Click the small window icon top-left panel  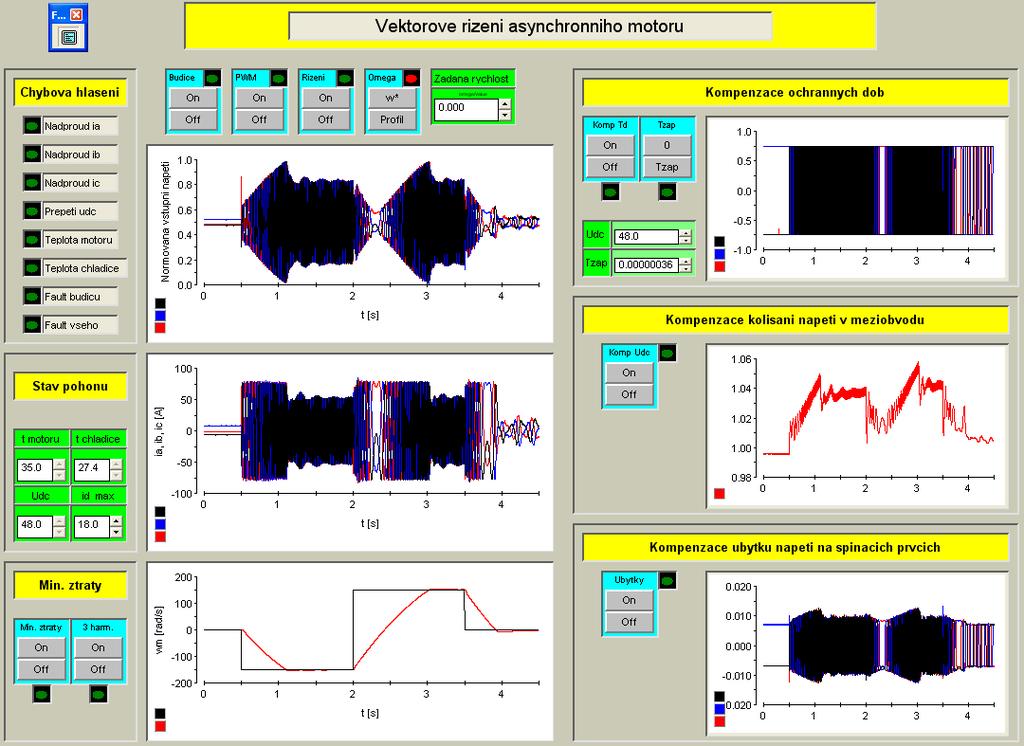[x=69, y=37]
